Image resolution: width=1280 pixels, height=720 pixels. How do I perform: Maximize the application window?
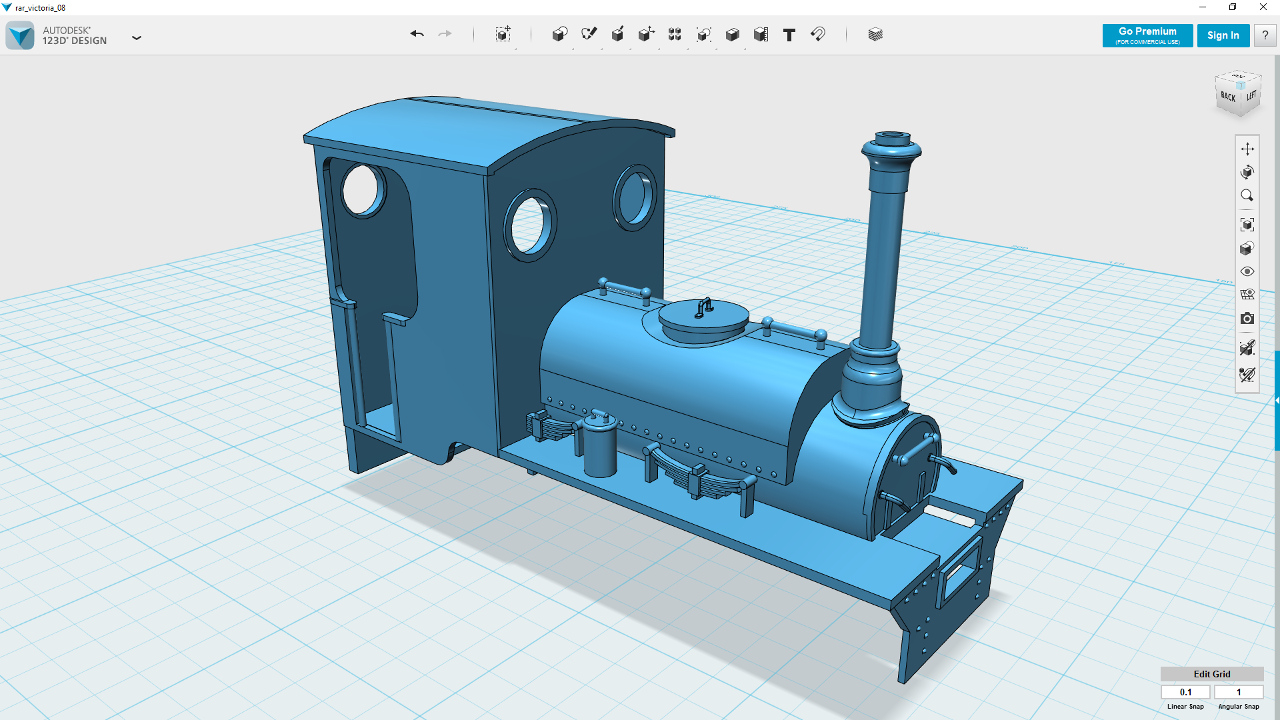coord(1232,7)
